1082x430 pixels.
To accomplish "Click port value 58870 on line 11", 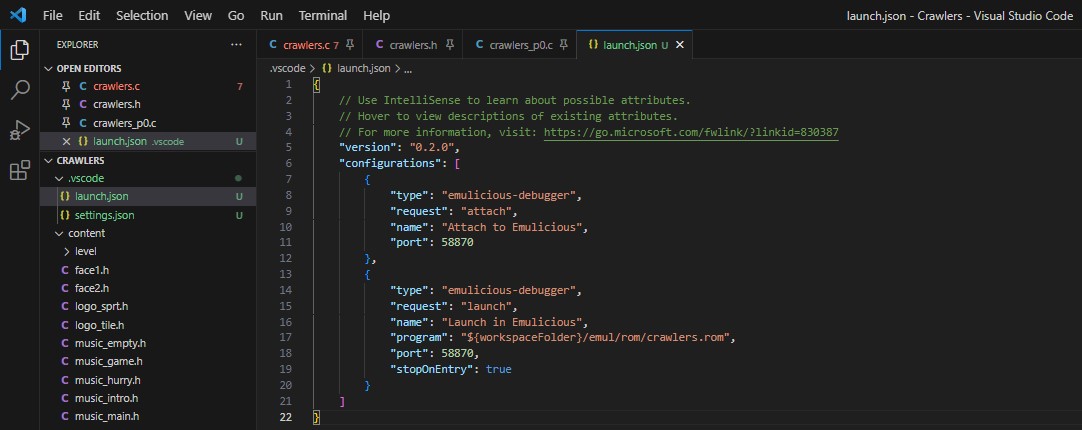I will pyautogui.click(x=457, y=243).
